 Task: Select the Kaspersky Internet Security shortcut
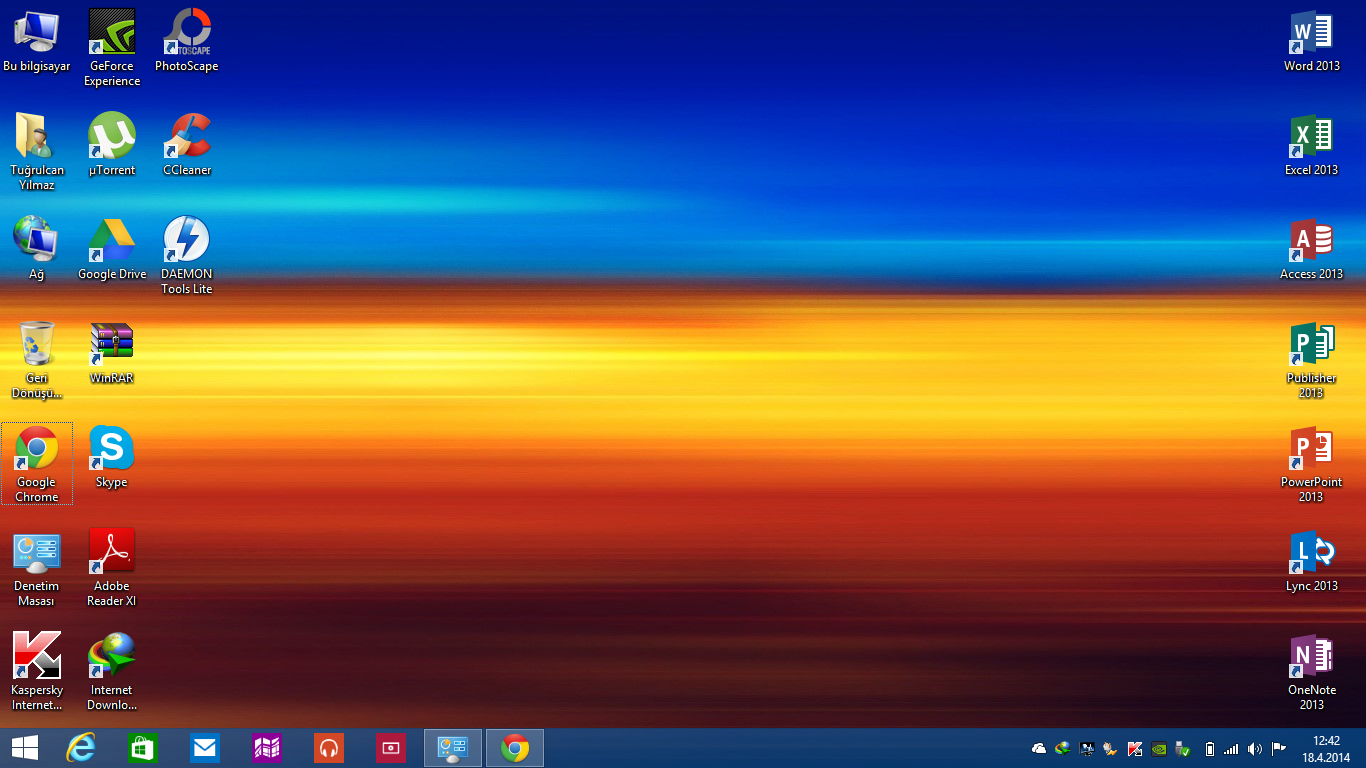(x=36, y=672)
